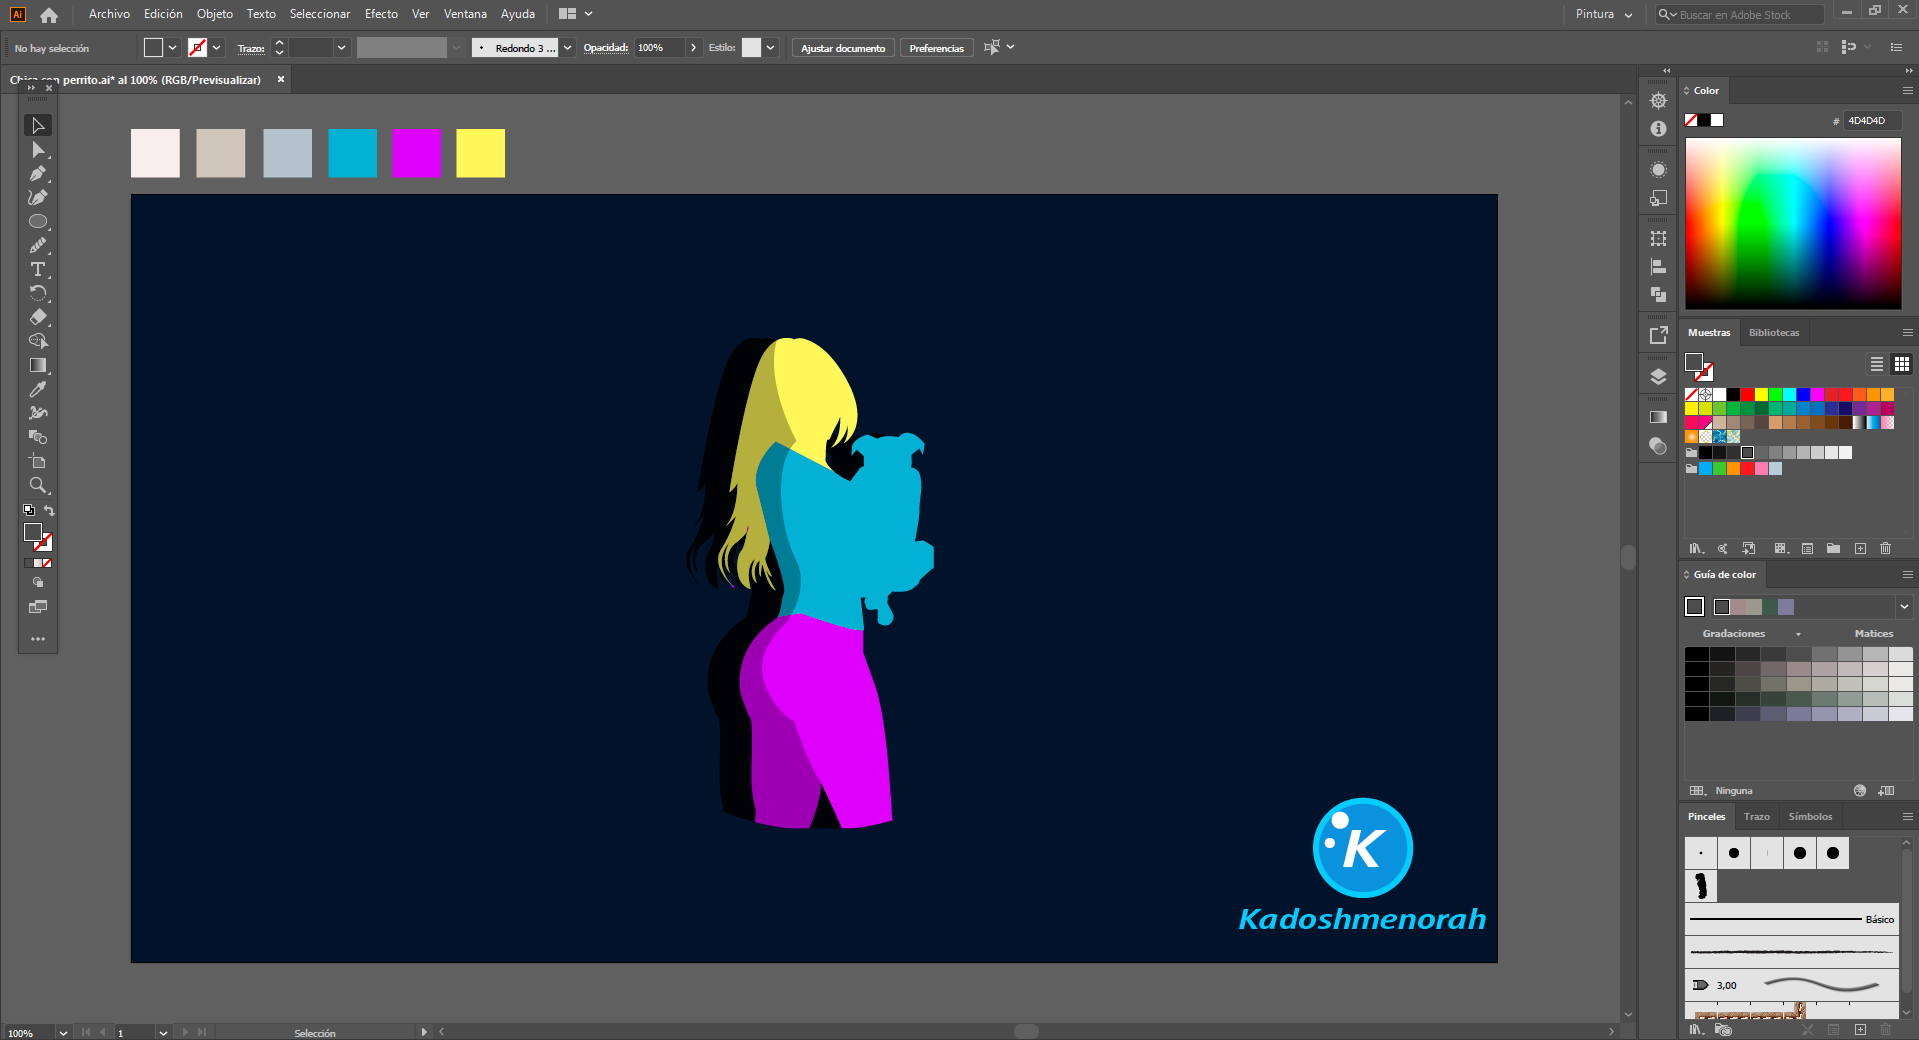Open Ventana menu
Screen dimensions: 1919x1040
[x=465, y=14]
